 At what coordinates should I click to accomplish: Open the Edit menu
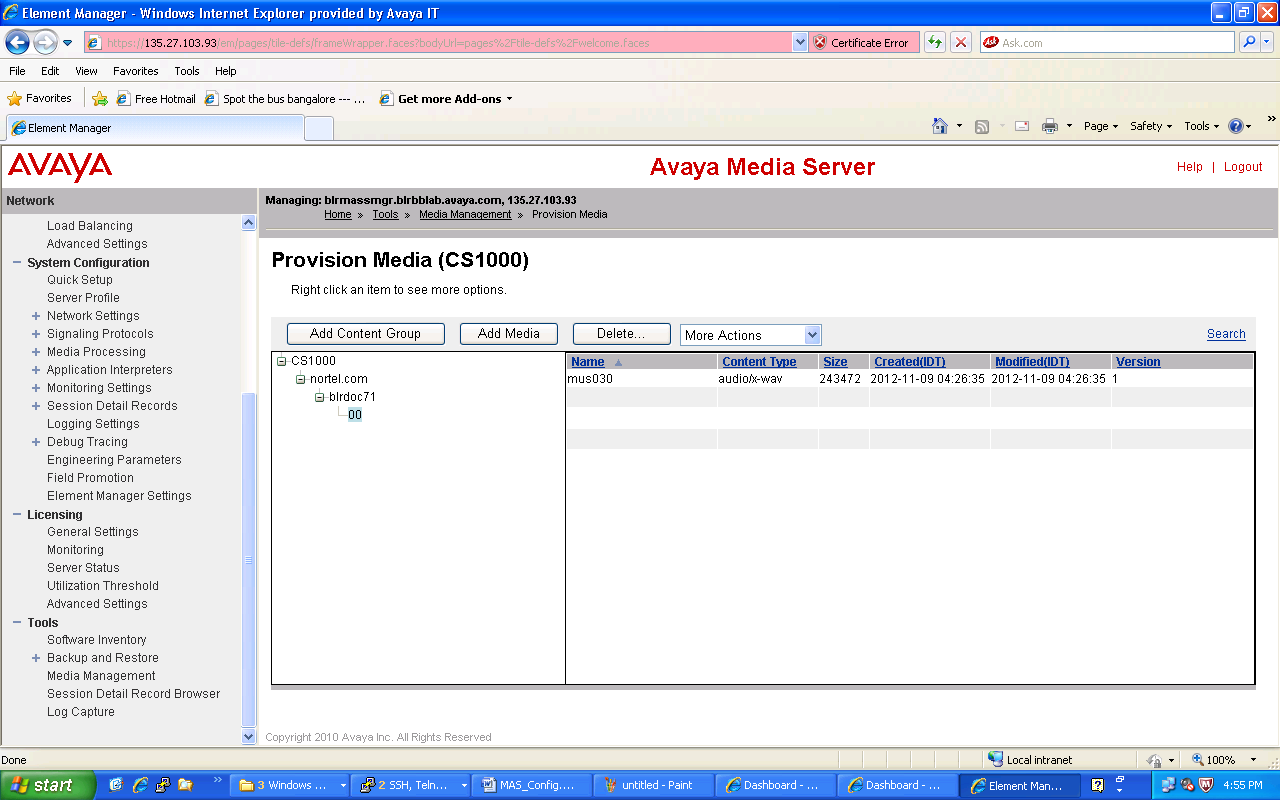(x=50, y=71)
